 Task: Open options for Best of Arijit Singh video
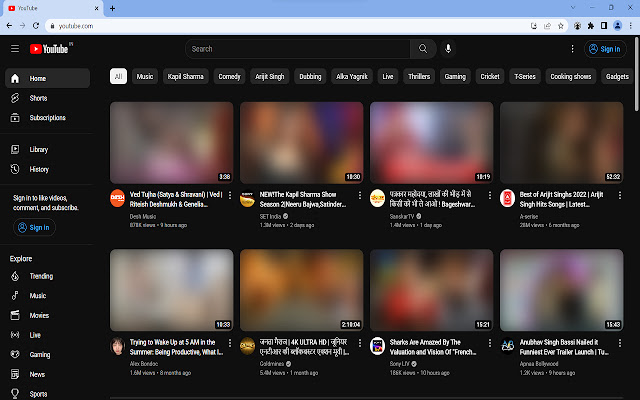click(620, 196)
